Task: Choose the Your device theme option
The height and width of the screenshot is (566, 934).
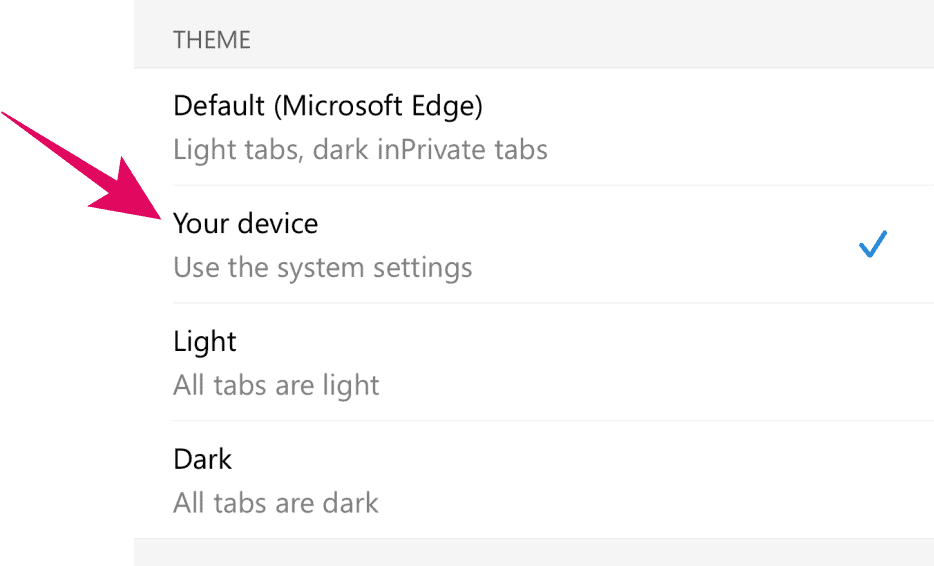Action: pyautogui.click(x=246, y=223)
